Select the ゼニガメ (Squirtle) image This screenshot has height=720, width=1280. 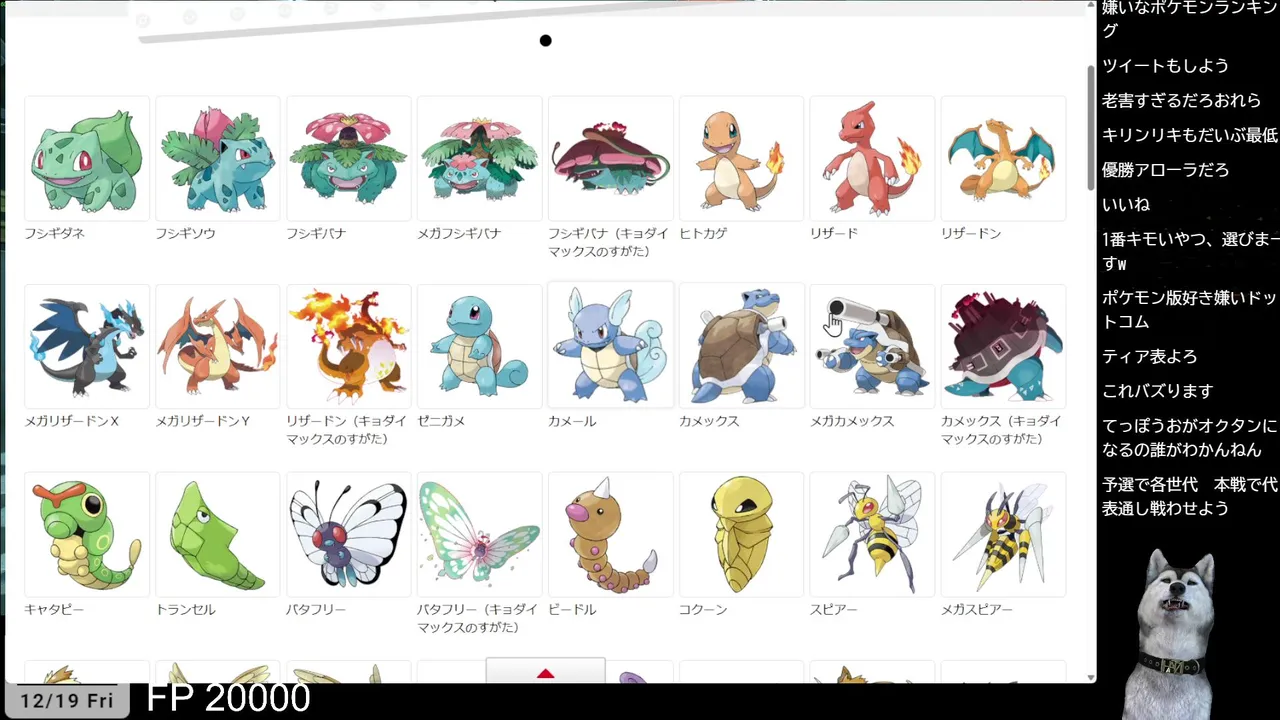480,347
